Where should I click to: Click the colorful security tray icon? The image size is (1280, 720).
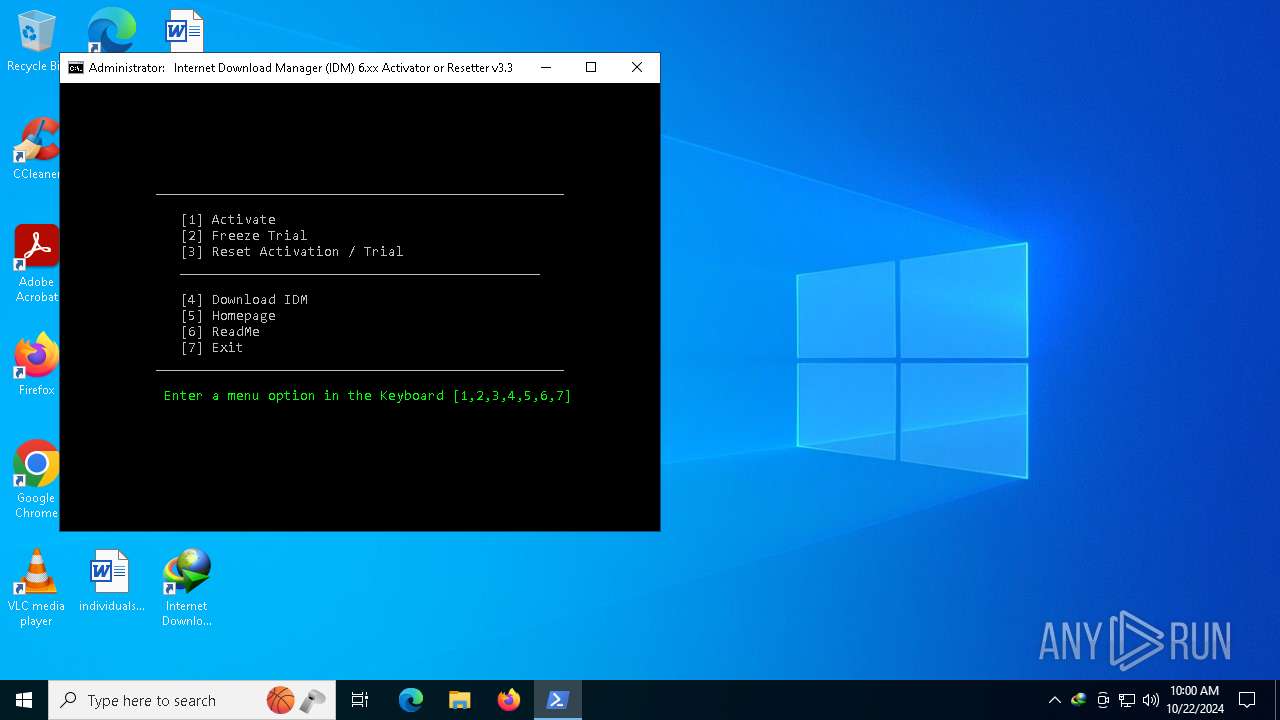1079,700
